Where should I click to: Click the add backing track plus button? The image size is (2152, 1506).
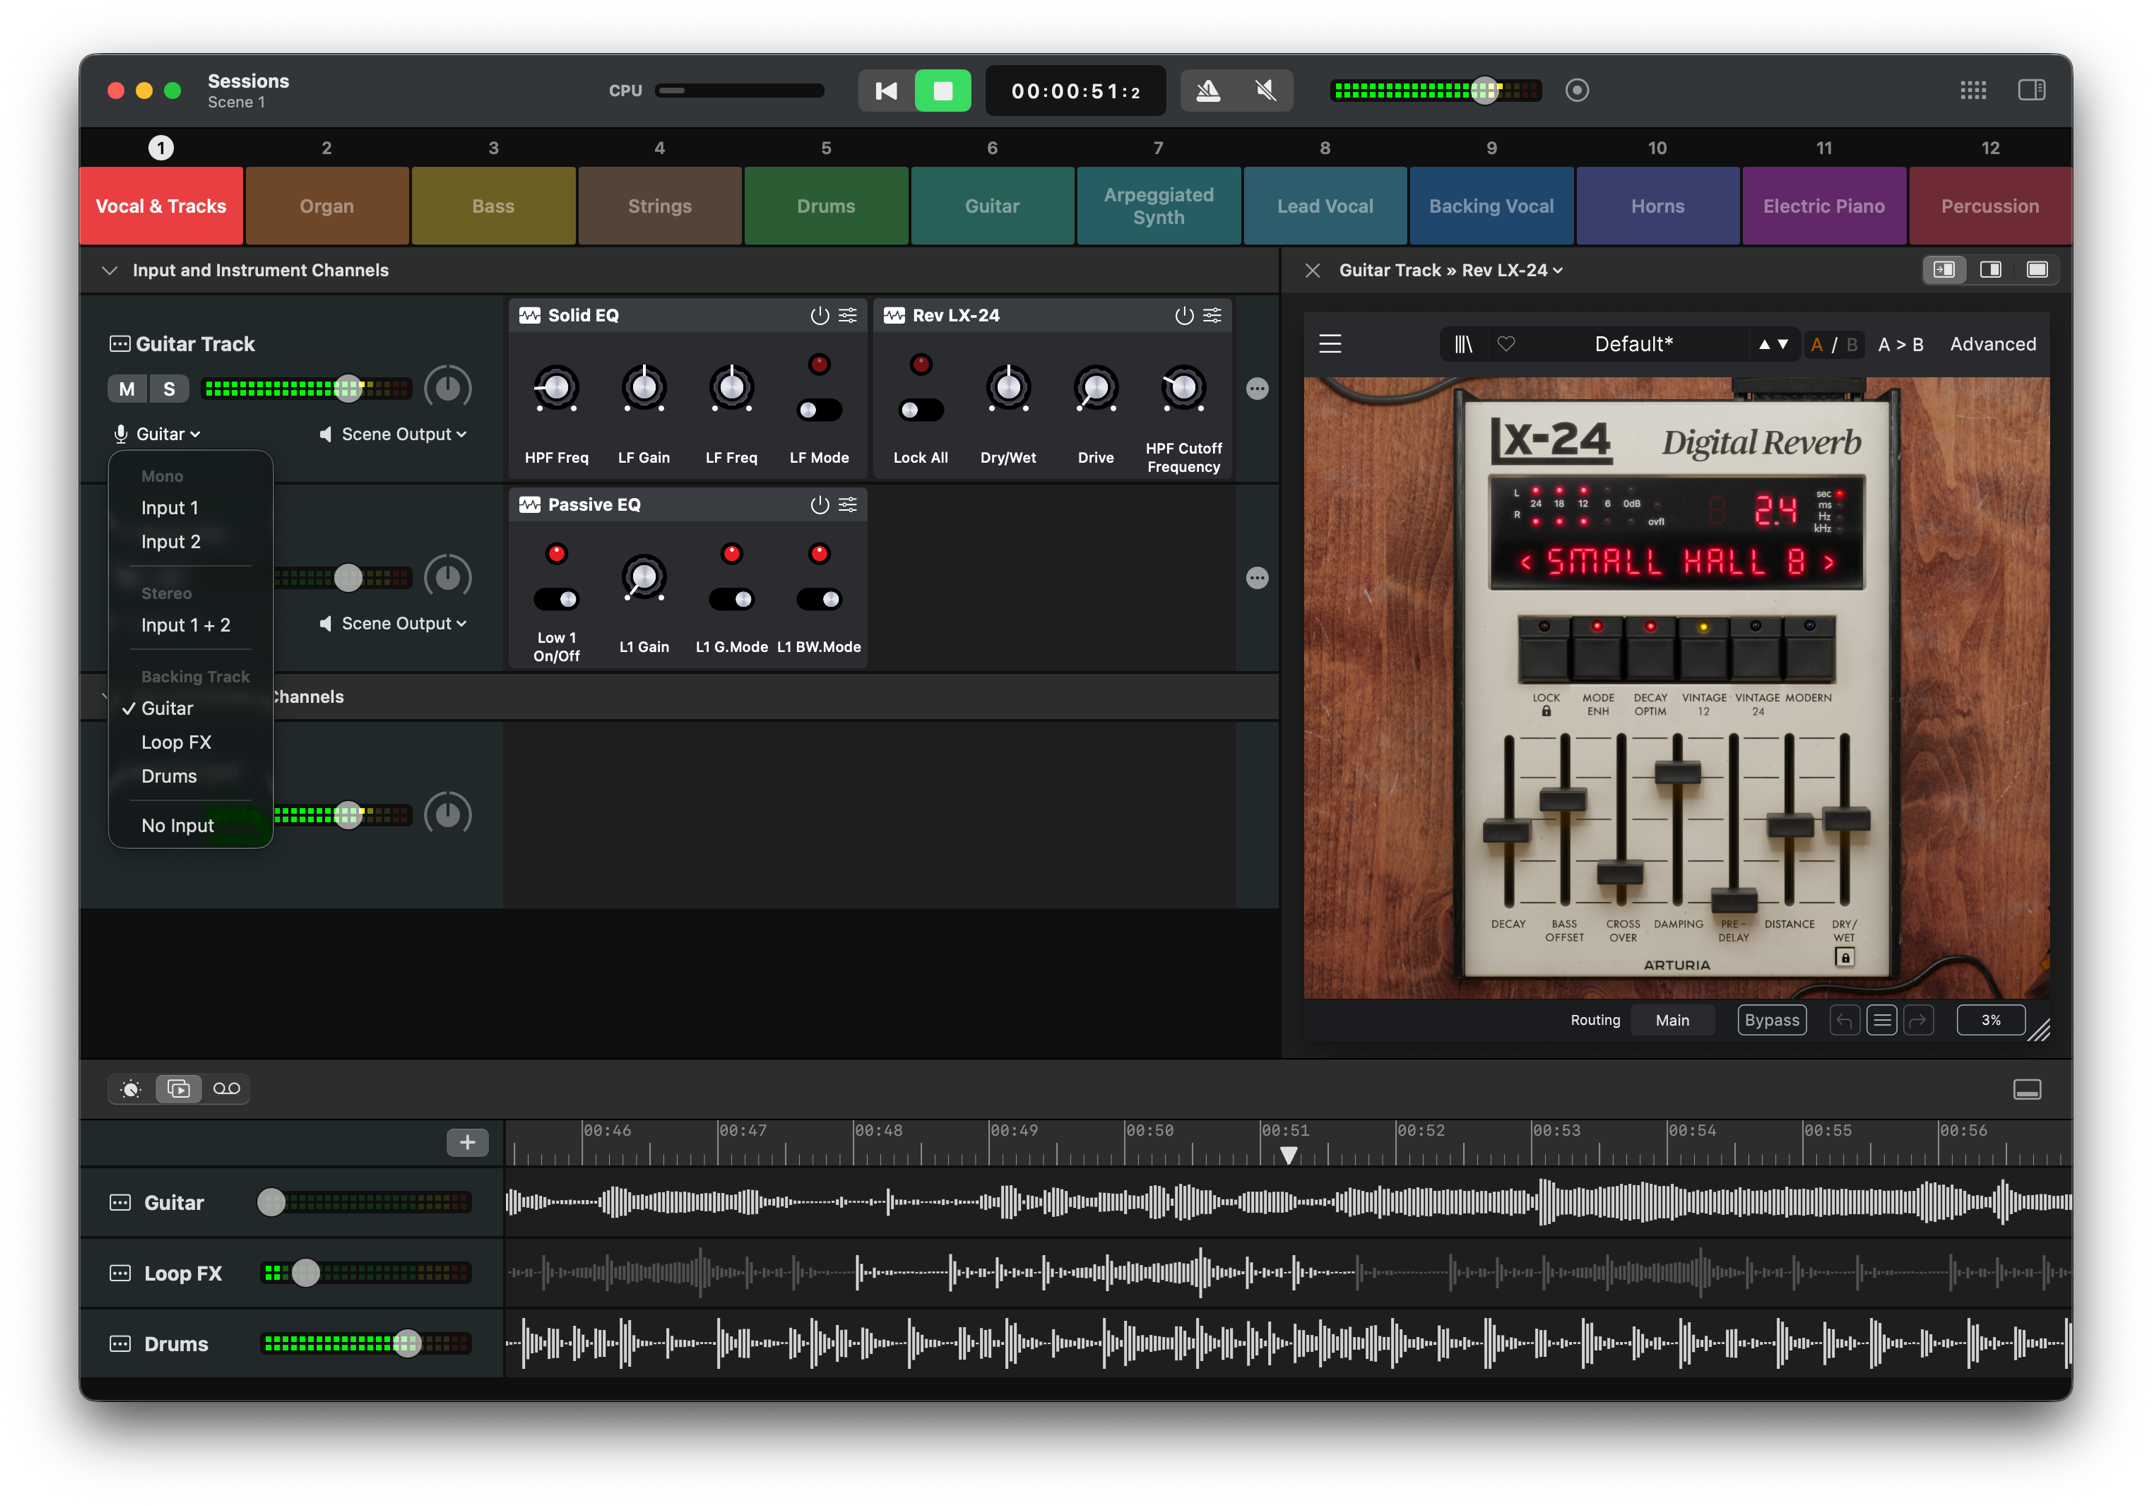[x=467, y=1142]
